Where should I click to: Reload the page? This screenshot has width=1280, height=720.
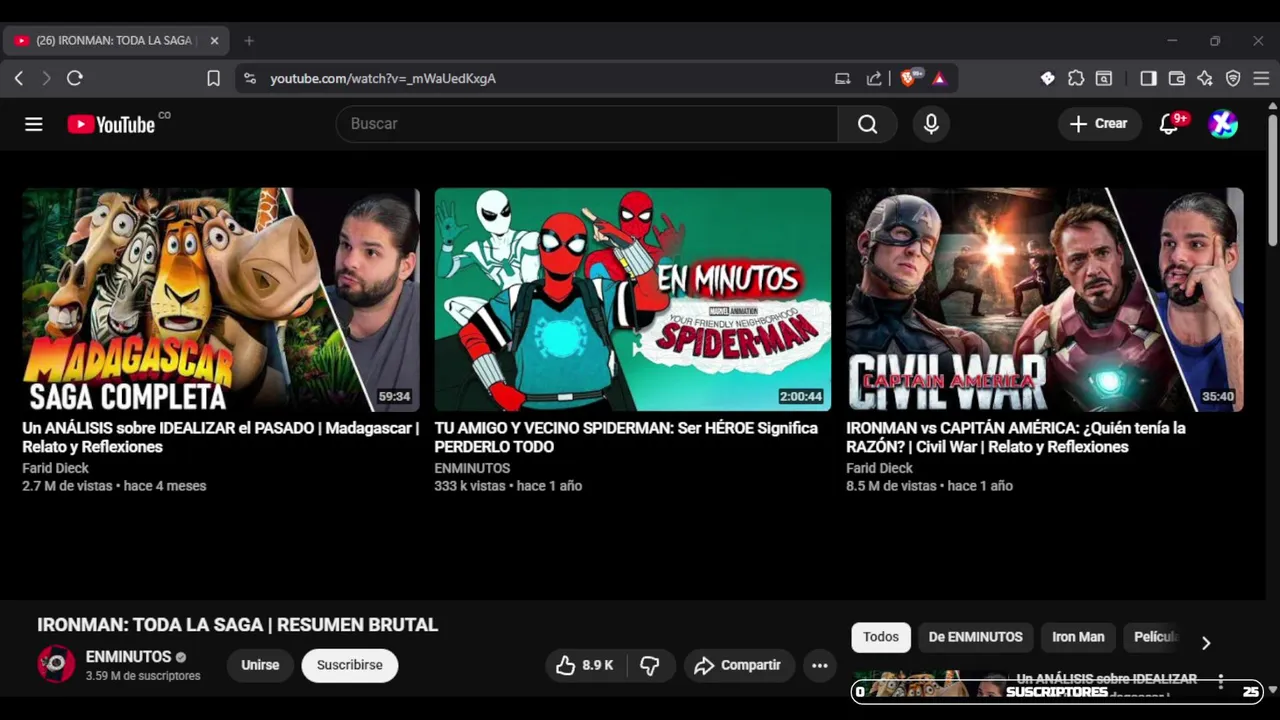tap(75, 78)
